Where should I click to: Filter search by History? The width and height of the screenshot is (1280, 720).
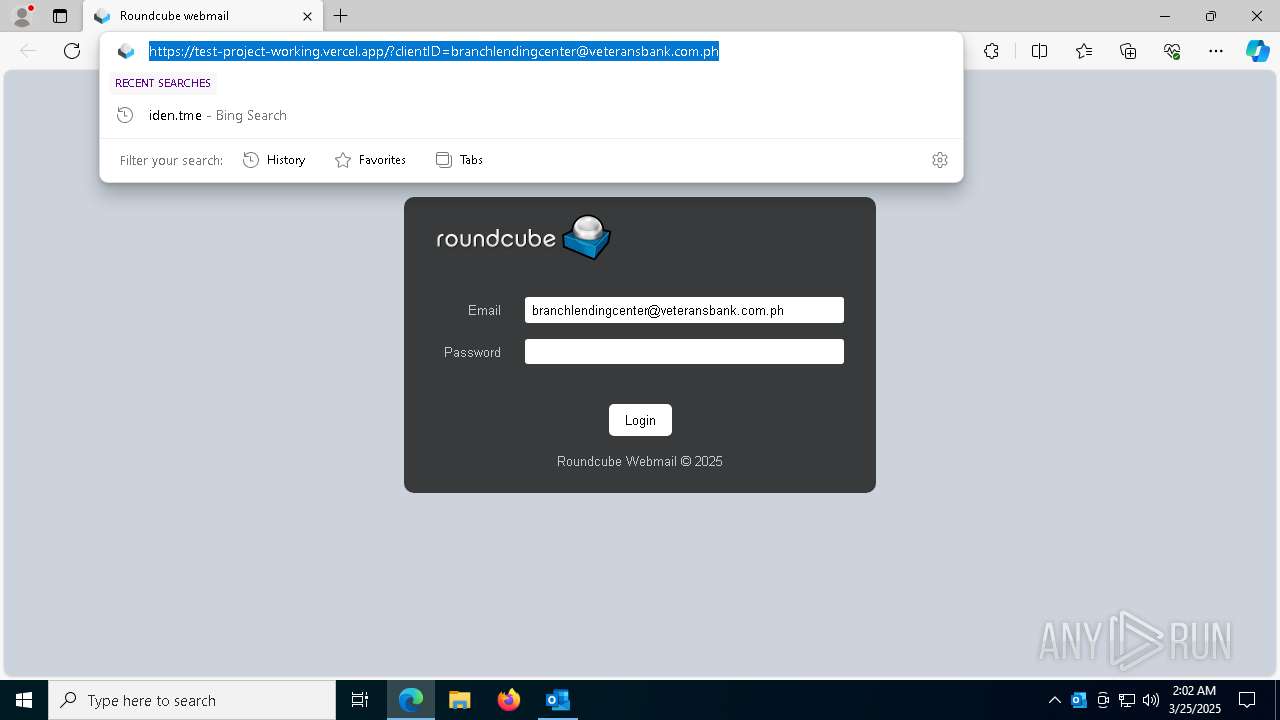(274, 160)
